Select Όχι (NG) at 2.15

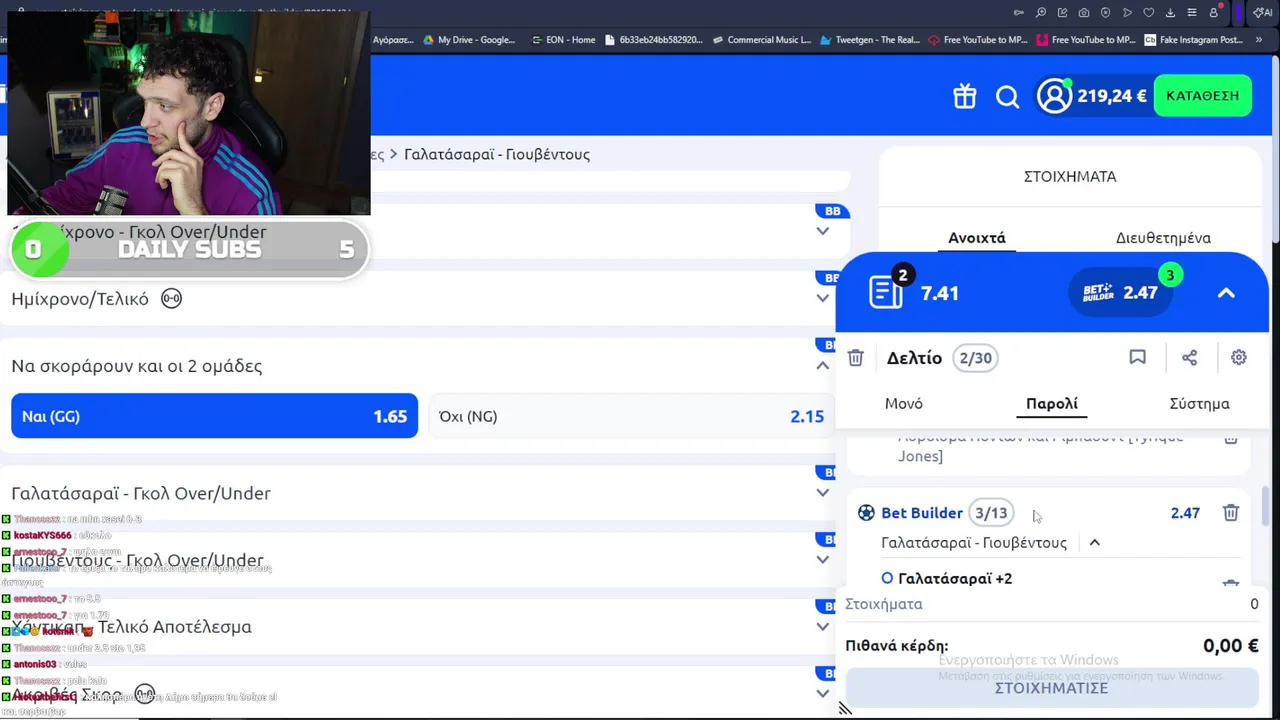(x=632, y=416)
